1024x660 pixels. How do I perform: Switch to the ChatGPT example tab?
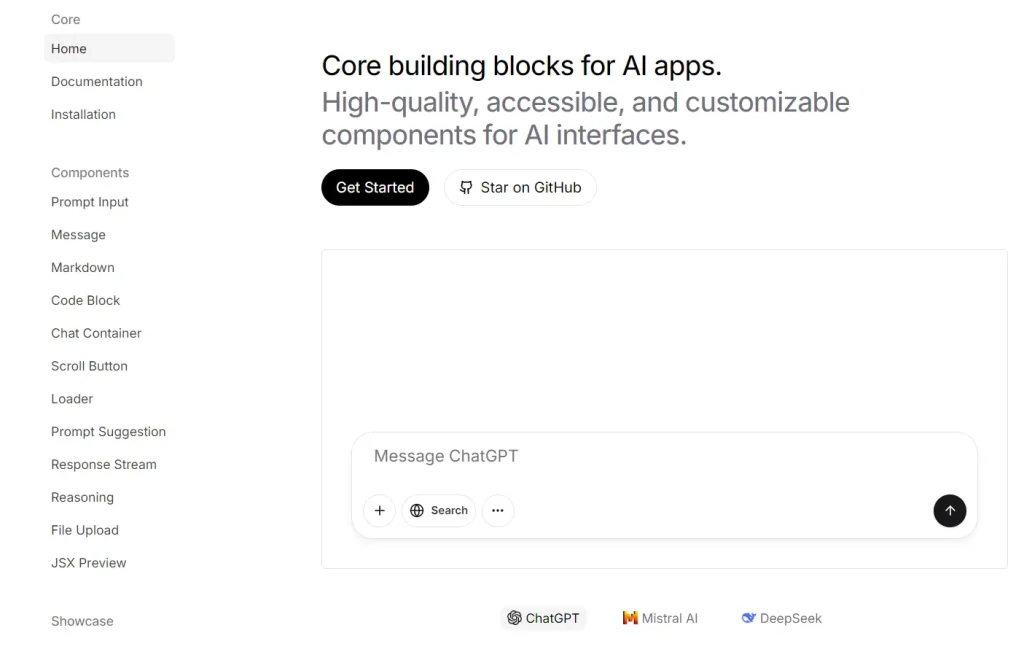pyautogui.click(x=543, y=618)
